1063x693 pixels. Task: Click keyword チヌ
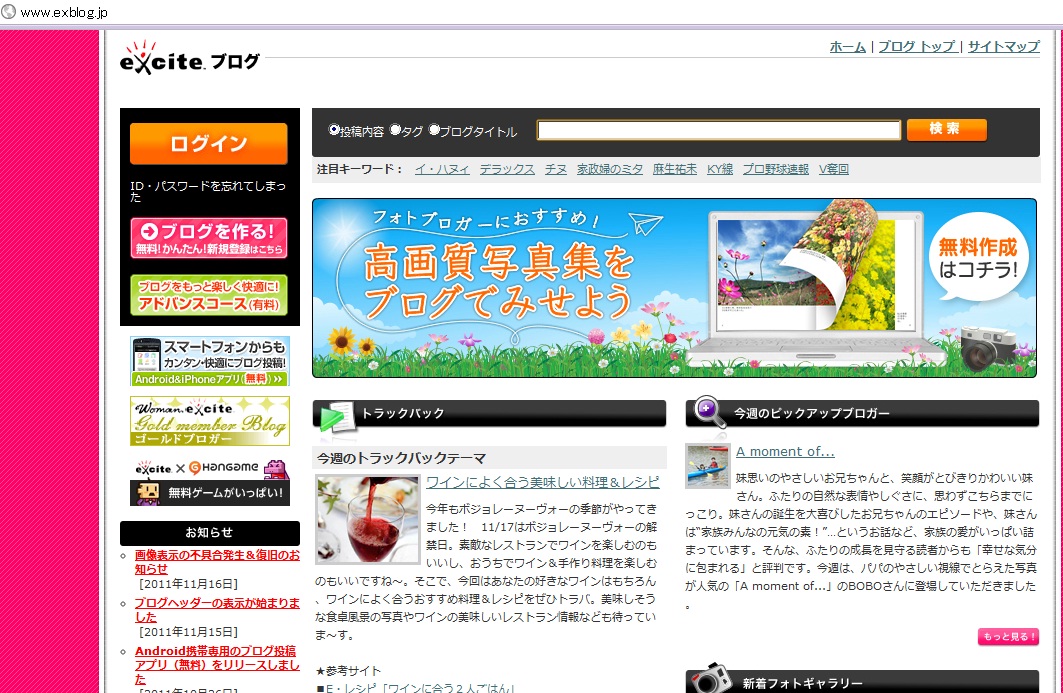pyautogui.click(x=556, y=169)
